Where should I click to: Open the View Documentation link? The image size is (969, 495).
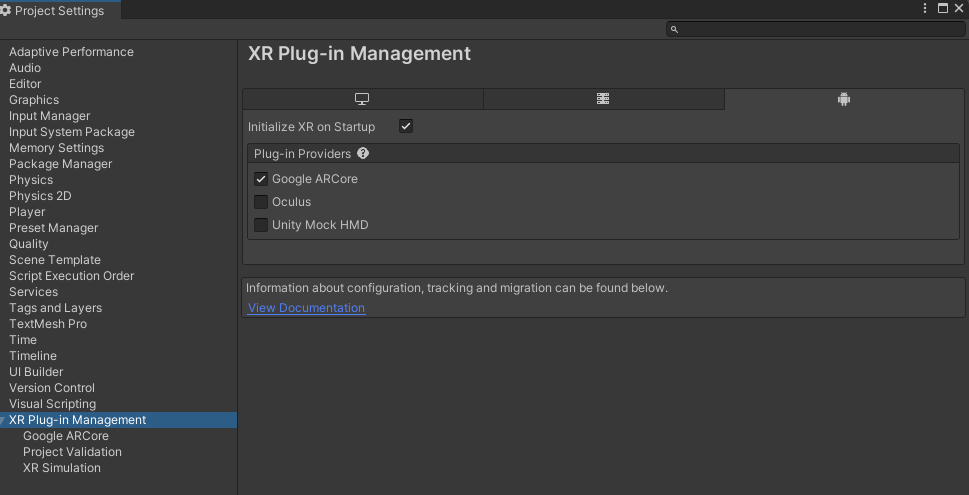307,308
